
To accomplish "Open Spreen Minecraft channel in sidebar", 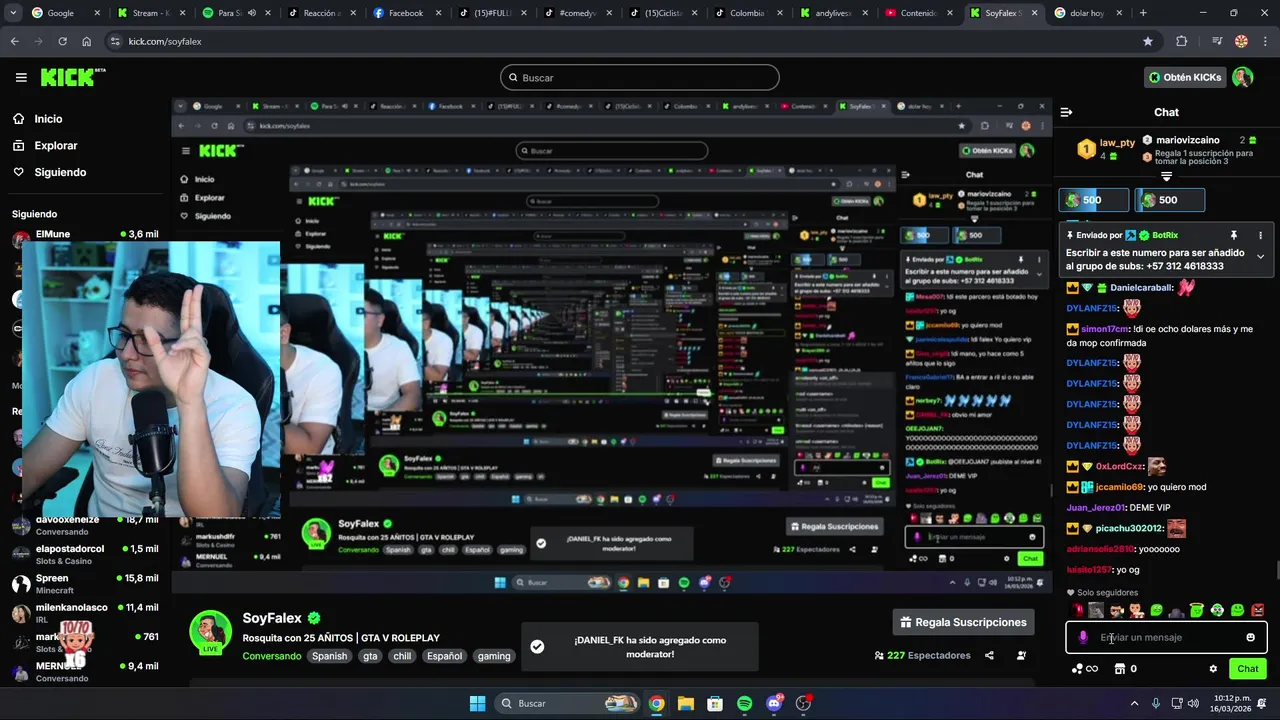I will [x=85, y=584].
